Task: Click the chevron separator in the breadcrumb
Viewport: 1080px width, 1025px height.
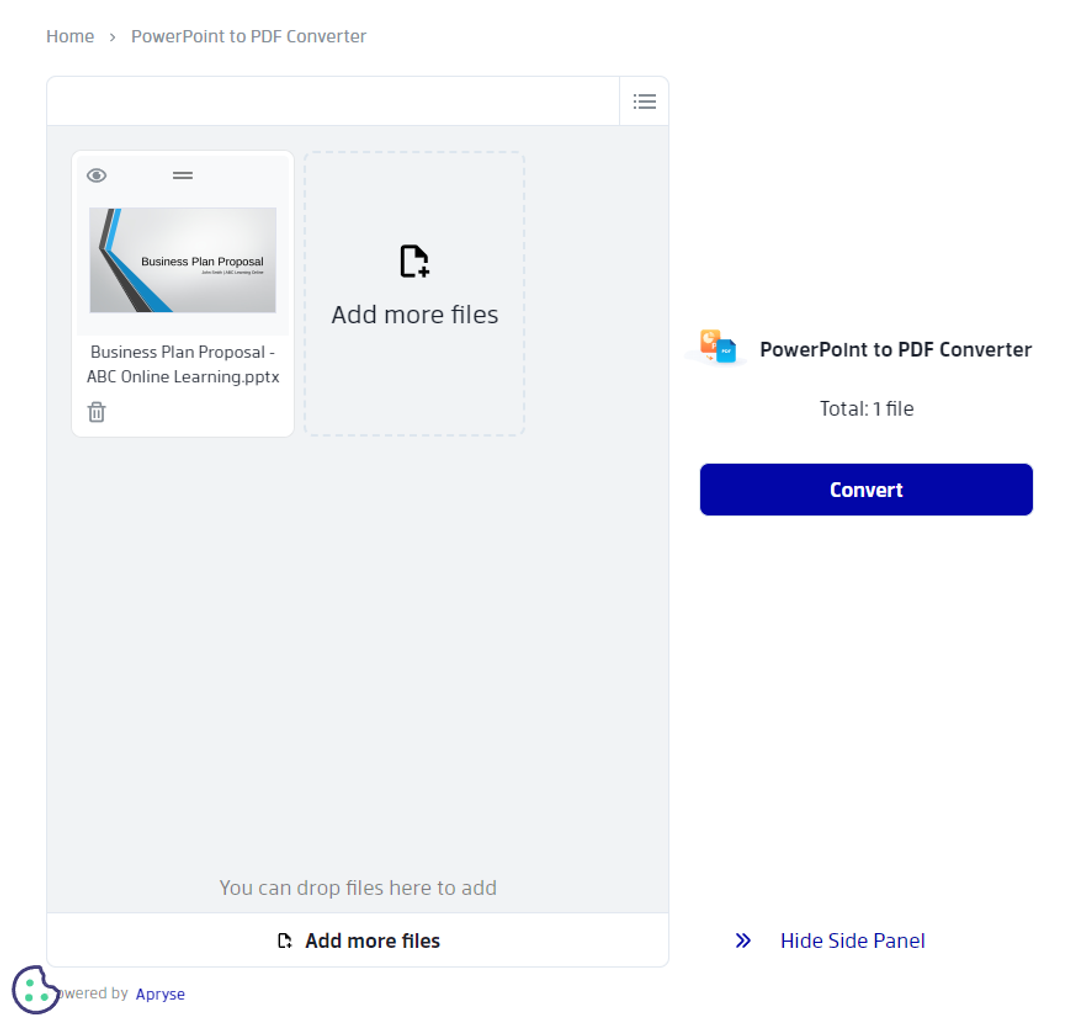Action: 113,36
